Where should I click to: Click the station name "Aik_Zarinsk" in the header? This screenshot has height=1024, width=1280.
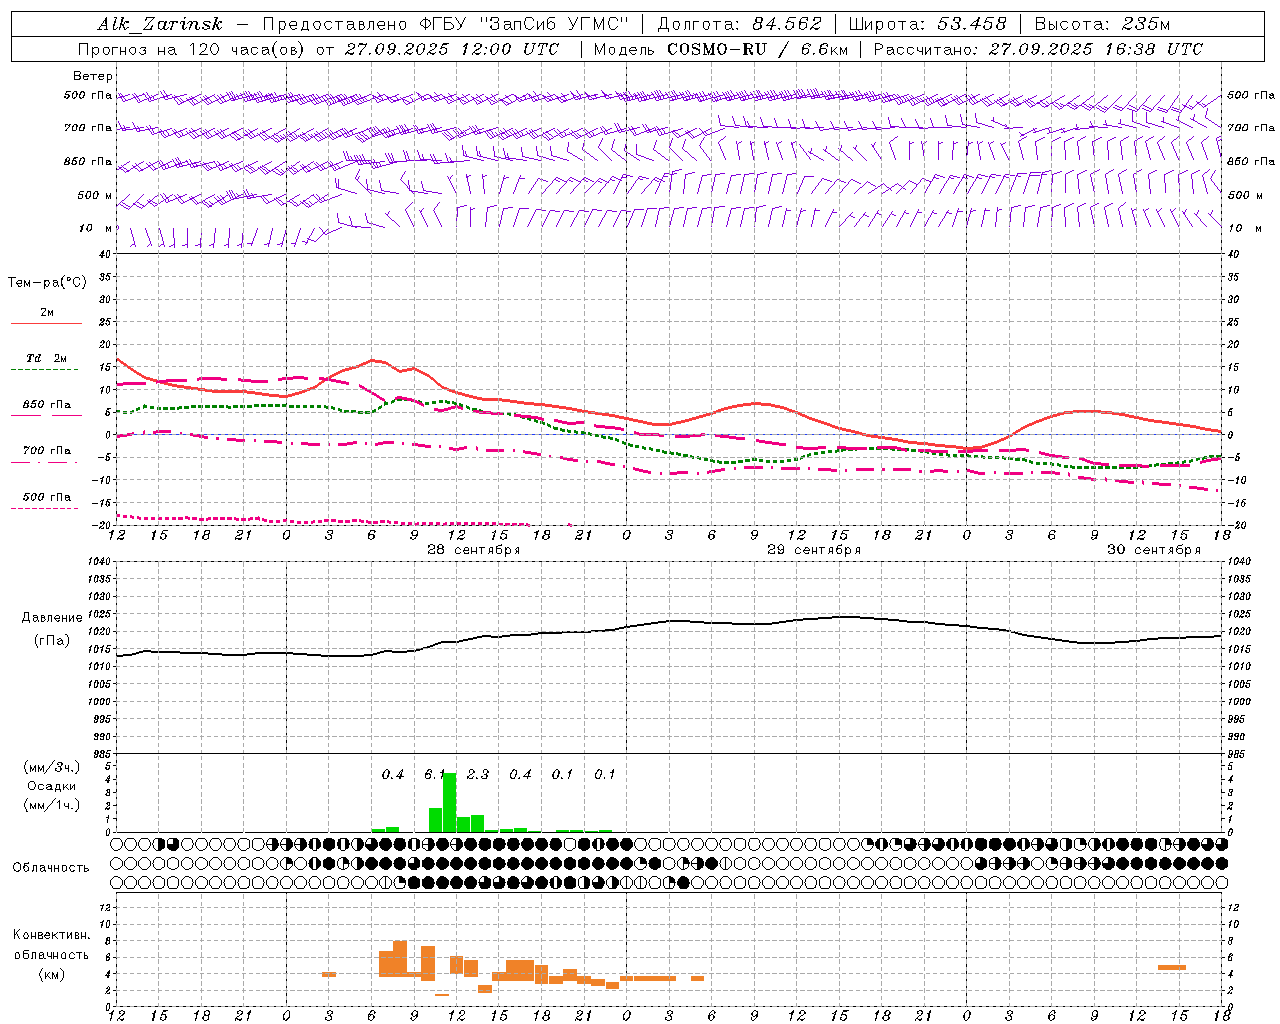click(x=160, y=24)
